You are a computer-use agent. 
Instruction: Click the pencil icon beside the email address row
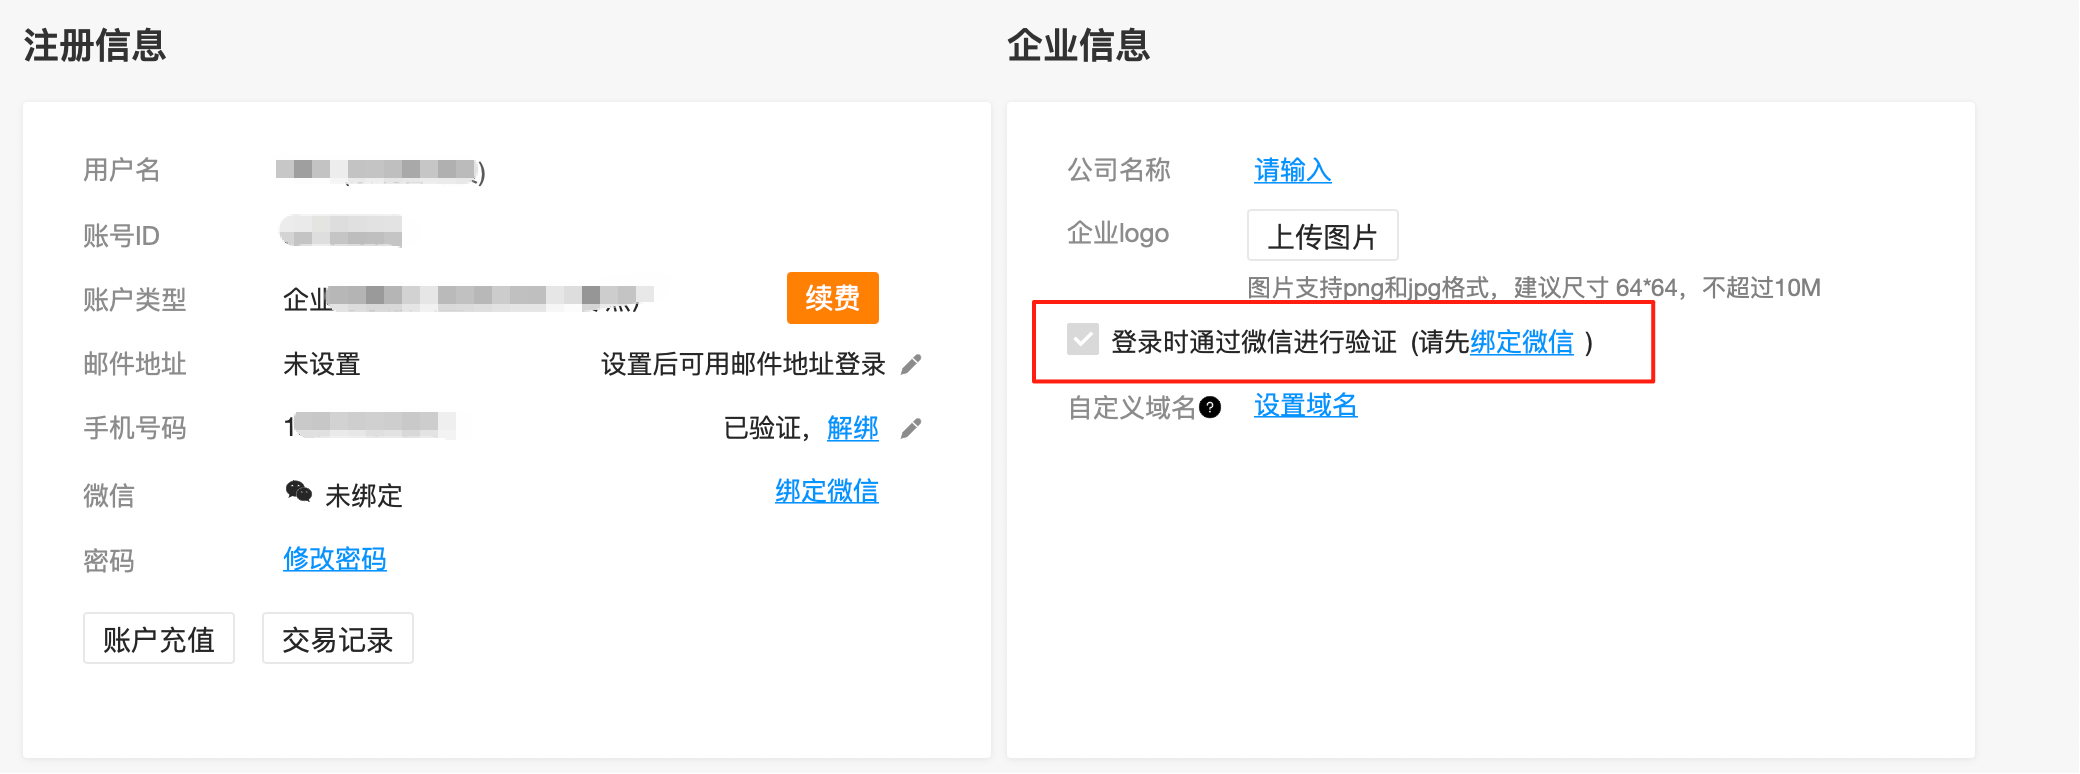click(911, 364)
